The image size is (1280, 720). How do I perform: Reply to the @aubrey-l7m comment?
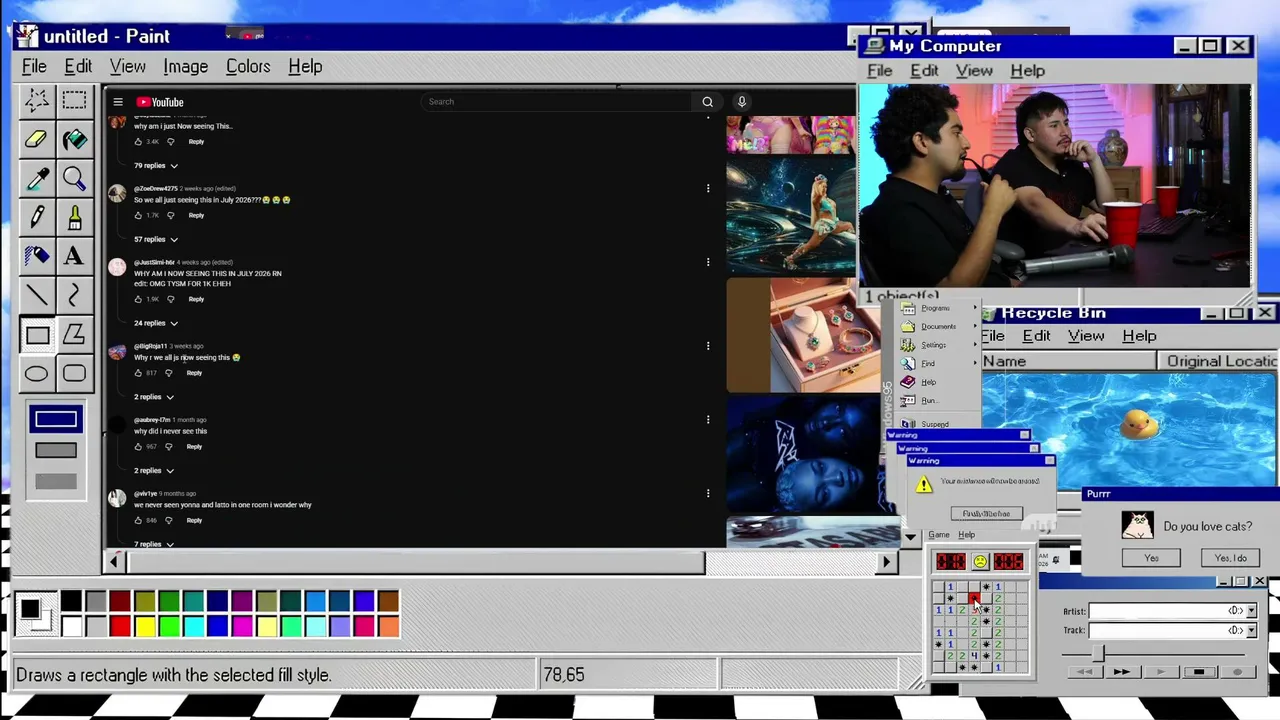194,447
